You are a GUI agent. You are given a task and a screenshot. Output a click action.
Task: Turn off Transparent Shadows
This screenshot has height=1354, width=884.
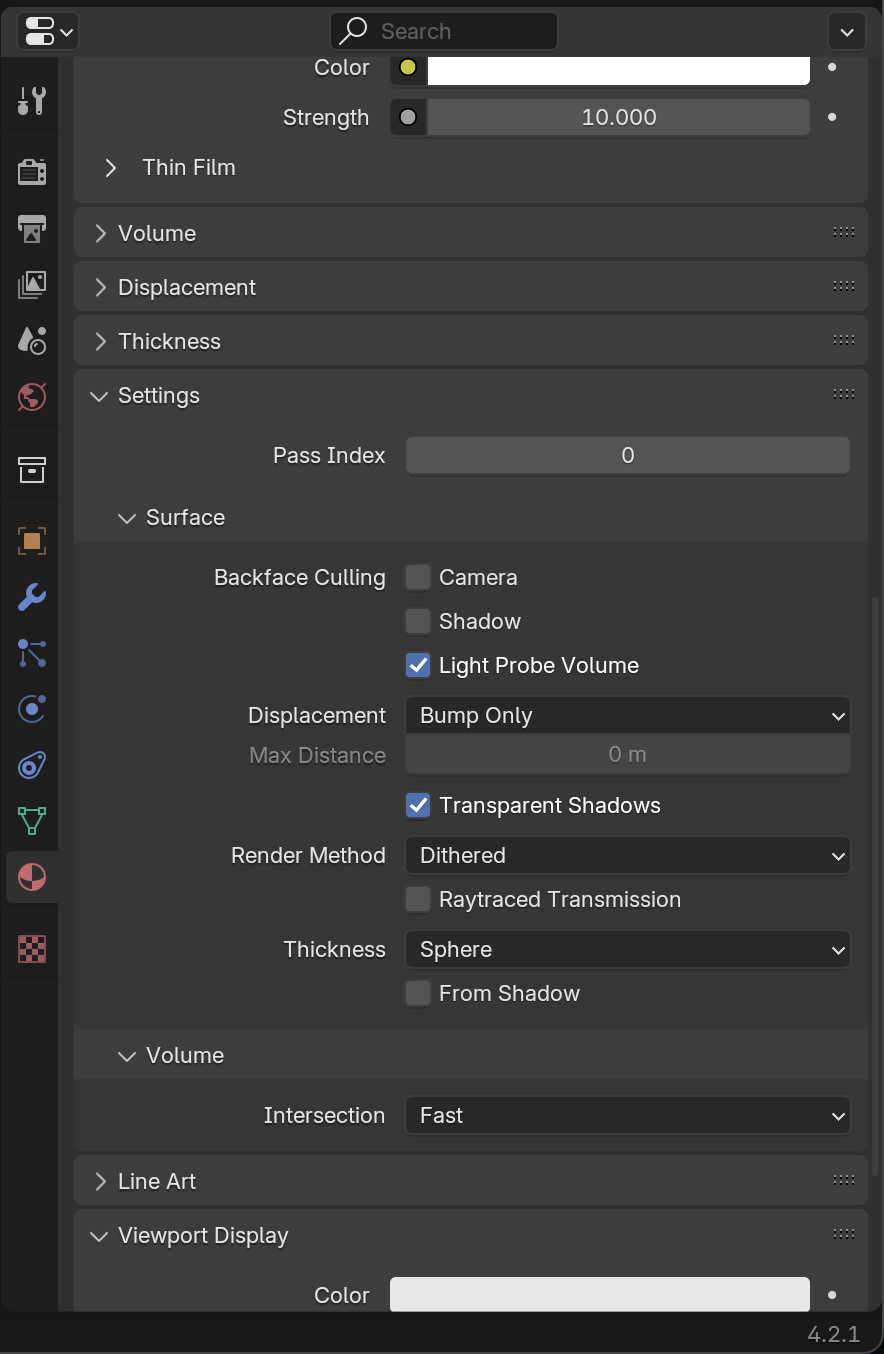tap(418, 806)
